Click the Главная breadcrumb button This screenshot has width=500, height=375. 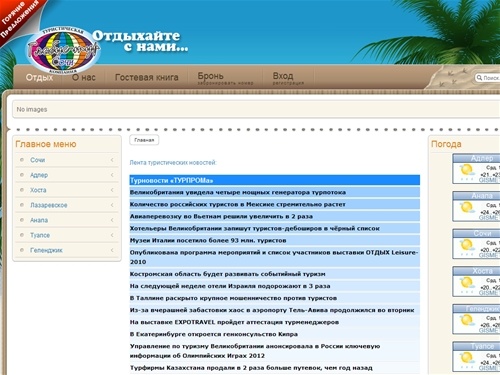144,140
